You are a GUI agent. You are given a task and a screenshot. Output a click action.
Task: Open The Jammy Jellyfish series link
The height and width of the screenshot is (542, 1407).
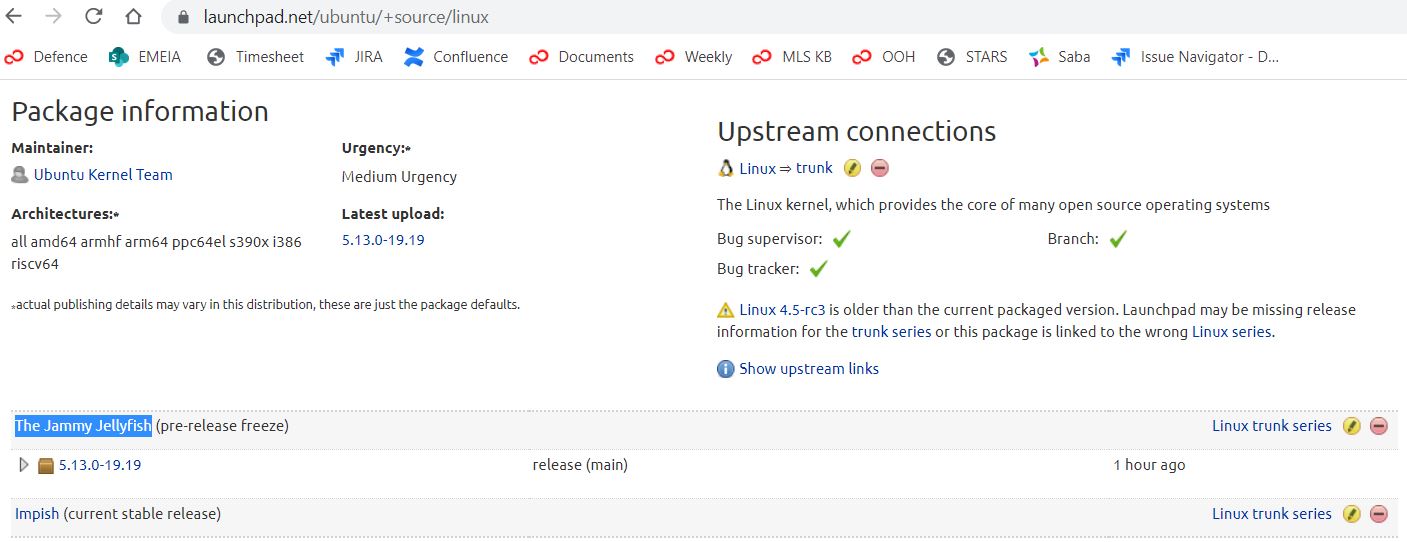(x=83, y=426)
